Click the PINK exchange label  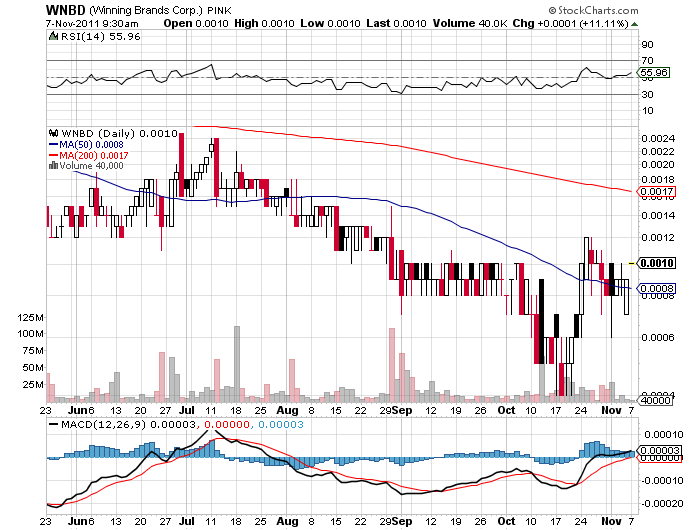219,10
